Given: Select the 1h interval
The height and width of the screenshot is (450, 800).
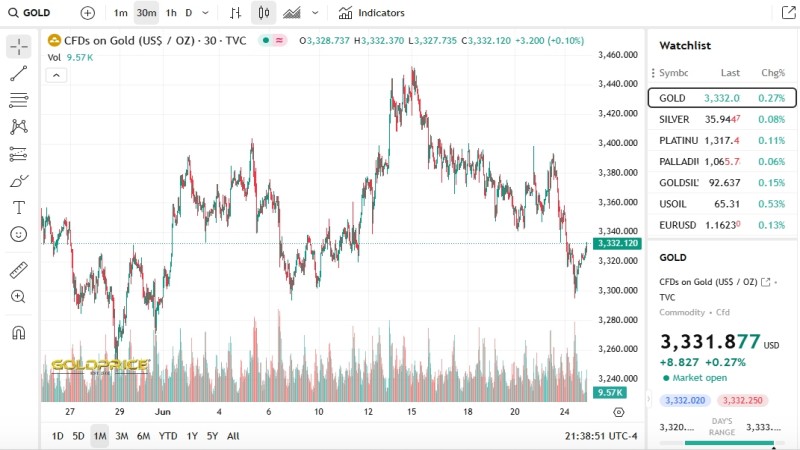Looking at the screenshot, I should tap(171, 13).
